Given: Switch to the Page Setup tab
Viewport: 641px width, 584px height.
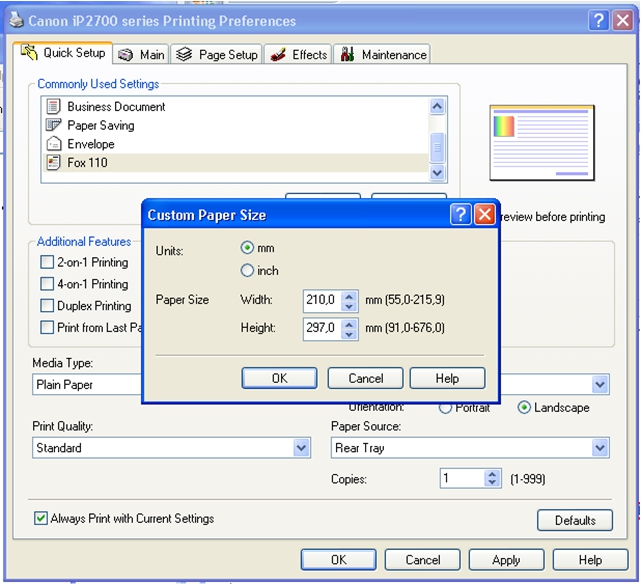Looking at the screenshot, I should 217,55.
